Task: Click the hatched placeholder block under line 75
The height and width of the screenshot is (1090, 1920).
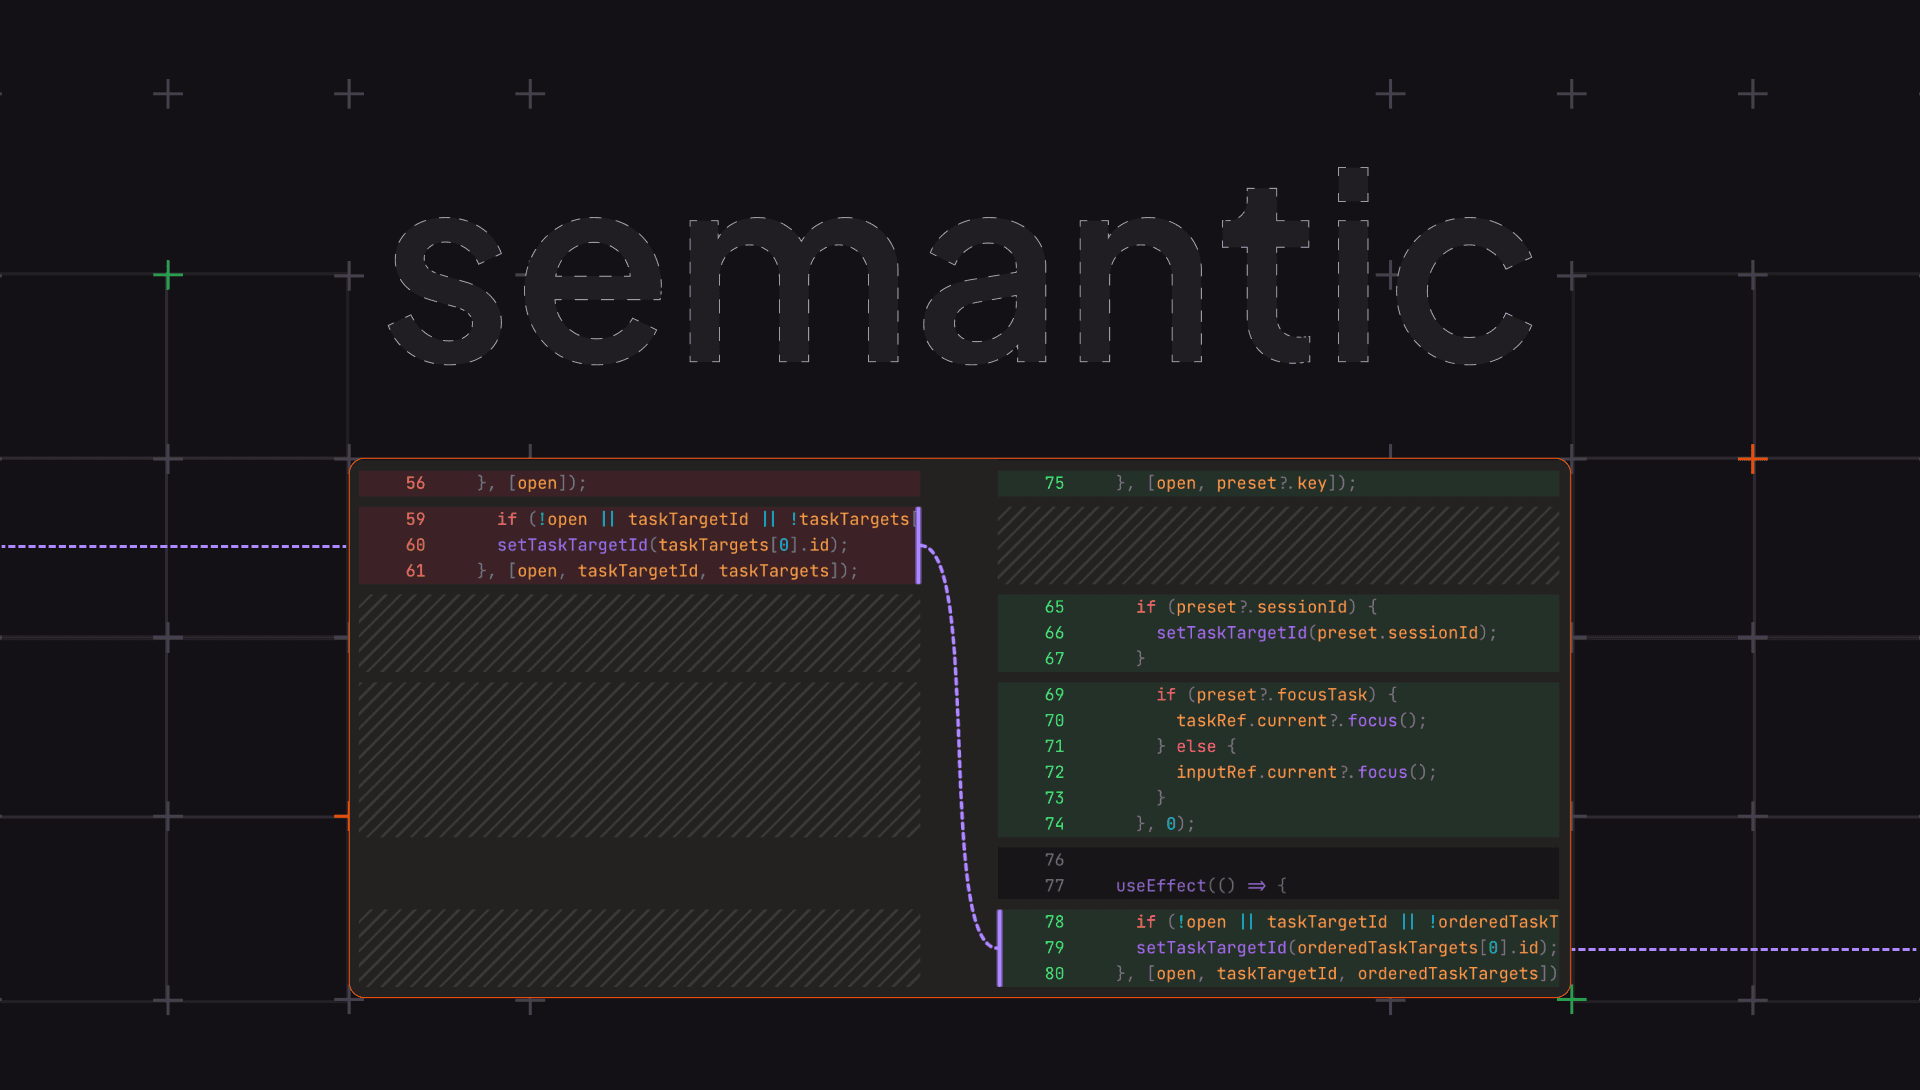Action: (1278, 545)
